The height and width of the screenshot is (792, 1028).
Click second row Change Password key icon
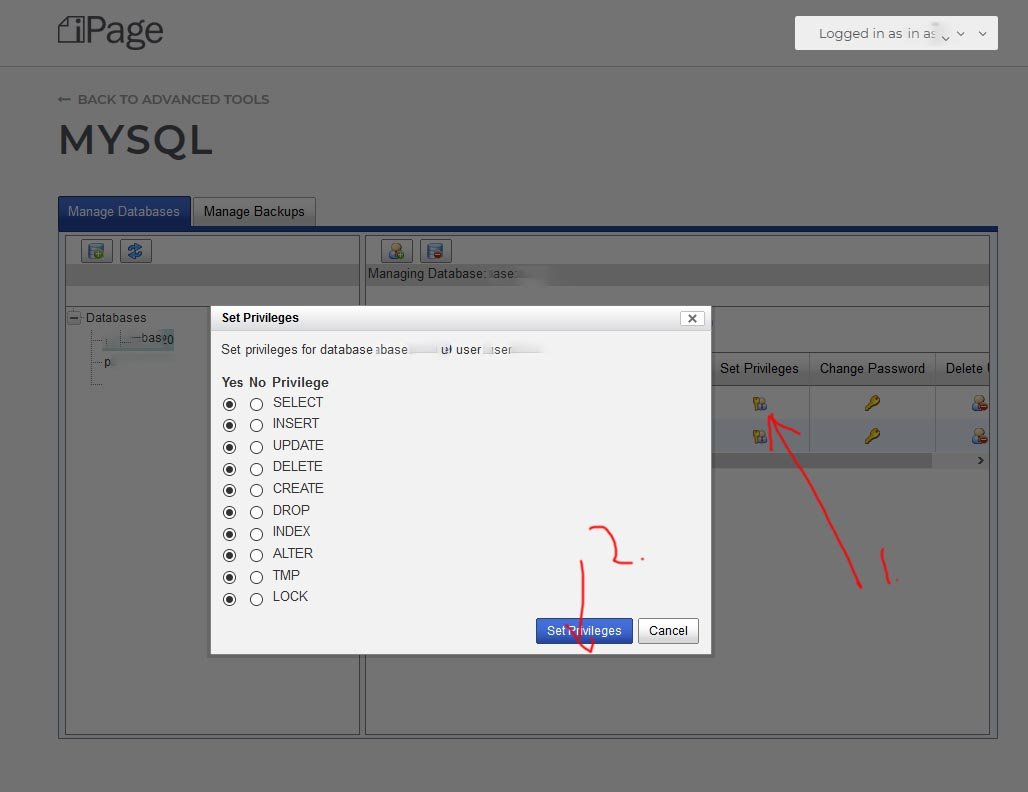coord(872,435)
